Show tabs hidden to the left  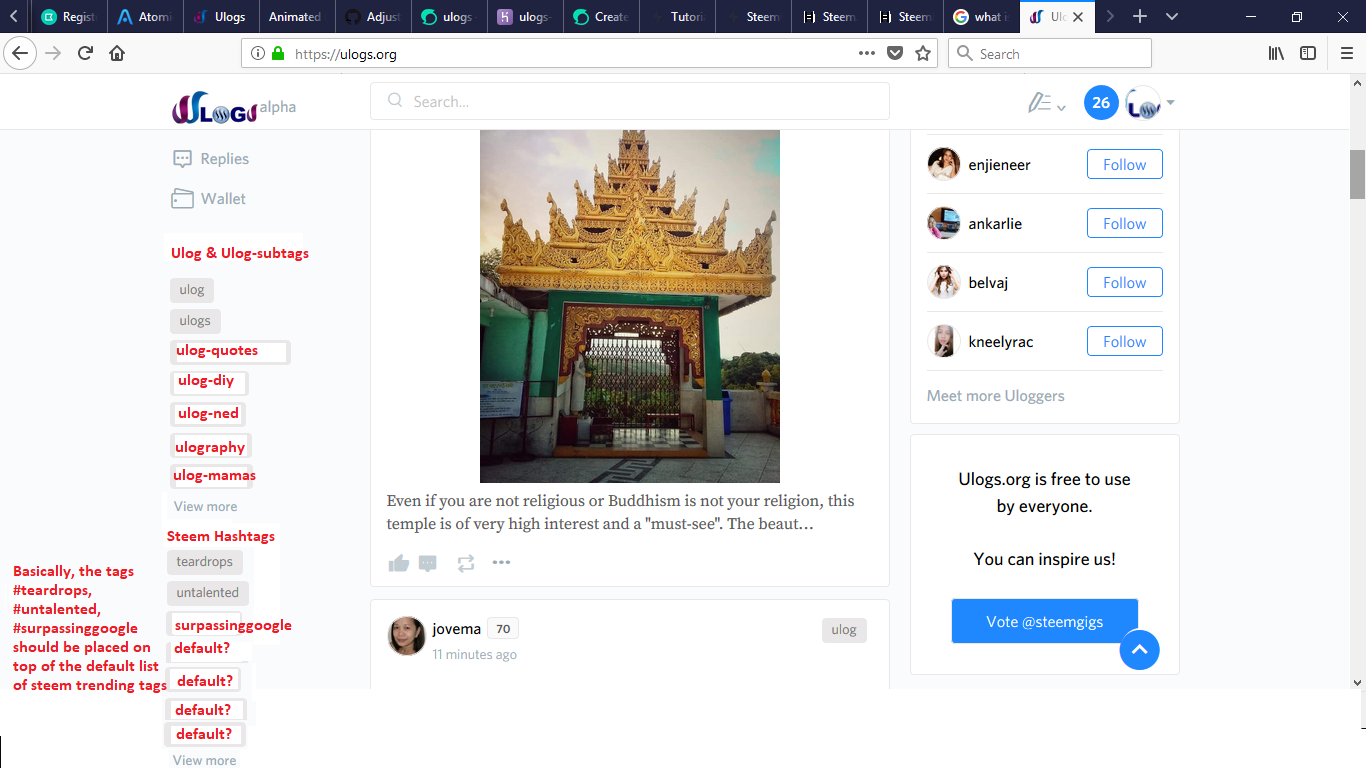click(13, 16)
